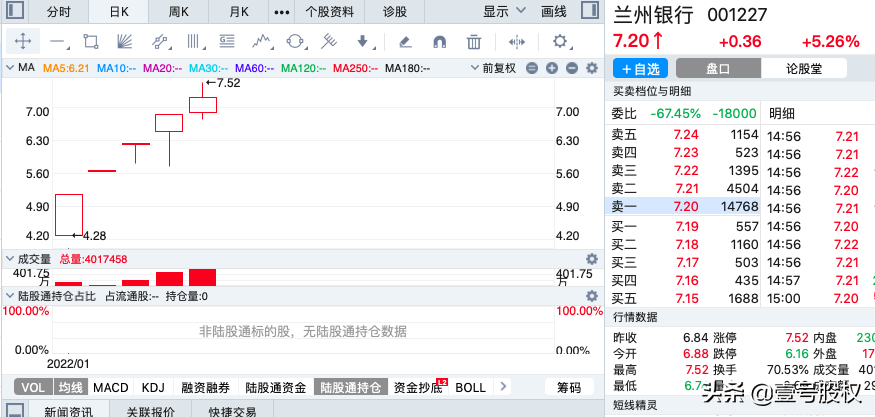This screenshot has height=417, width=875.
Task: Switch to the 分时 tab
Action: tap(59, 12)
